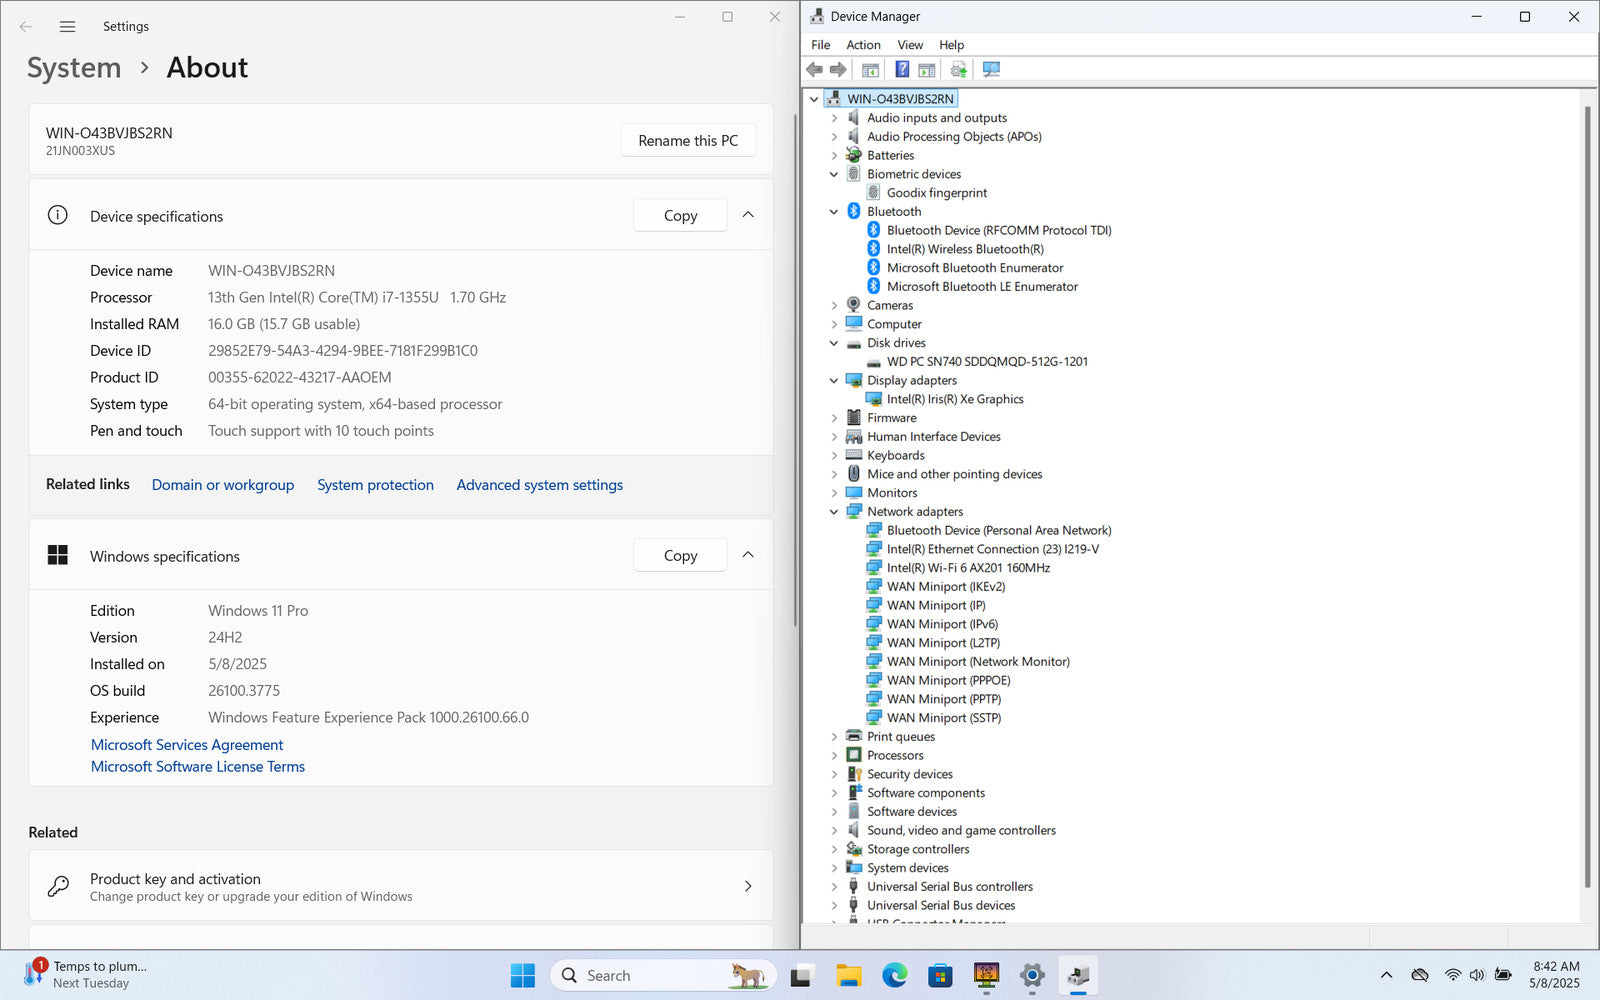
Task: Open the Help menu in Device Manager
Action: click(x=951, y=45)
